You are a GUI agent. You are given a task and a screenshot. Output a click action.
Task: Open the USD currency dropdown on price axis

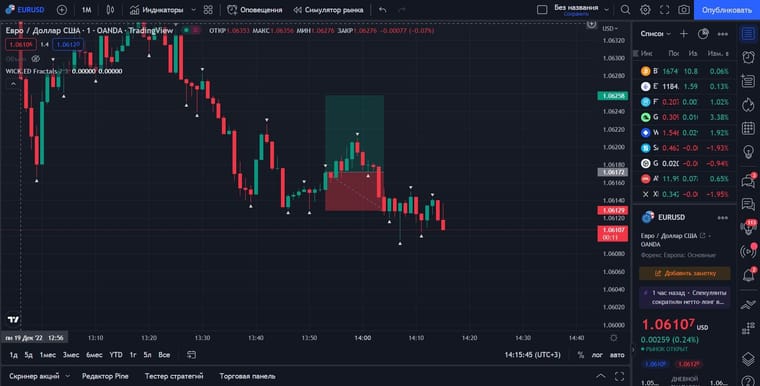click(610, 29)
